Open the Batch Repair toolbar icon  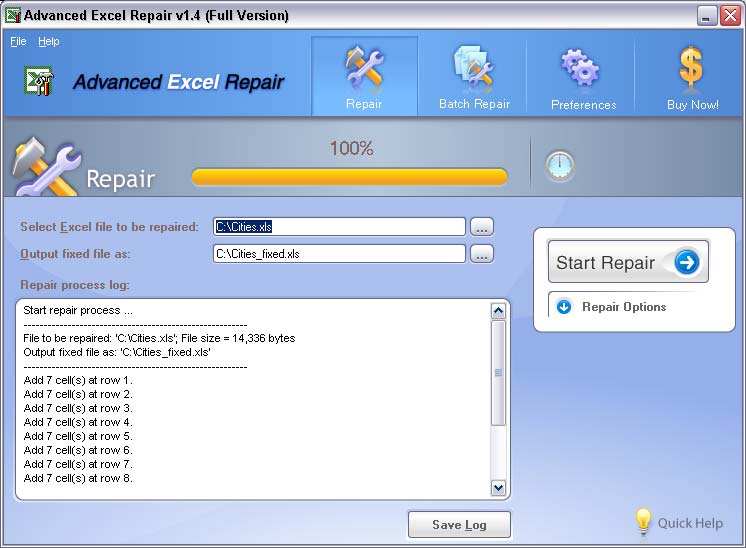[x=474, y=68]
